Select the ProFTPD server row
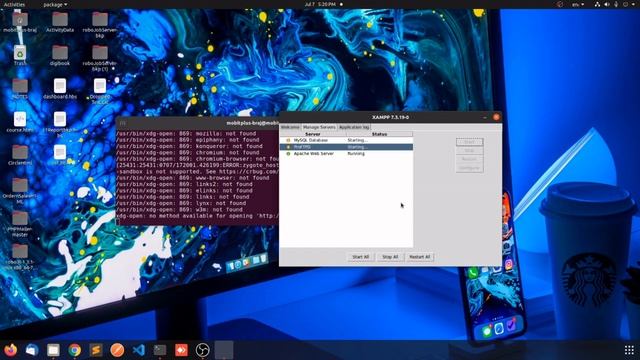The height and width of the screenshot is (360, 640). (x=346, y=147)
